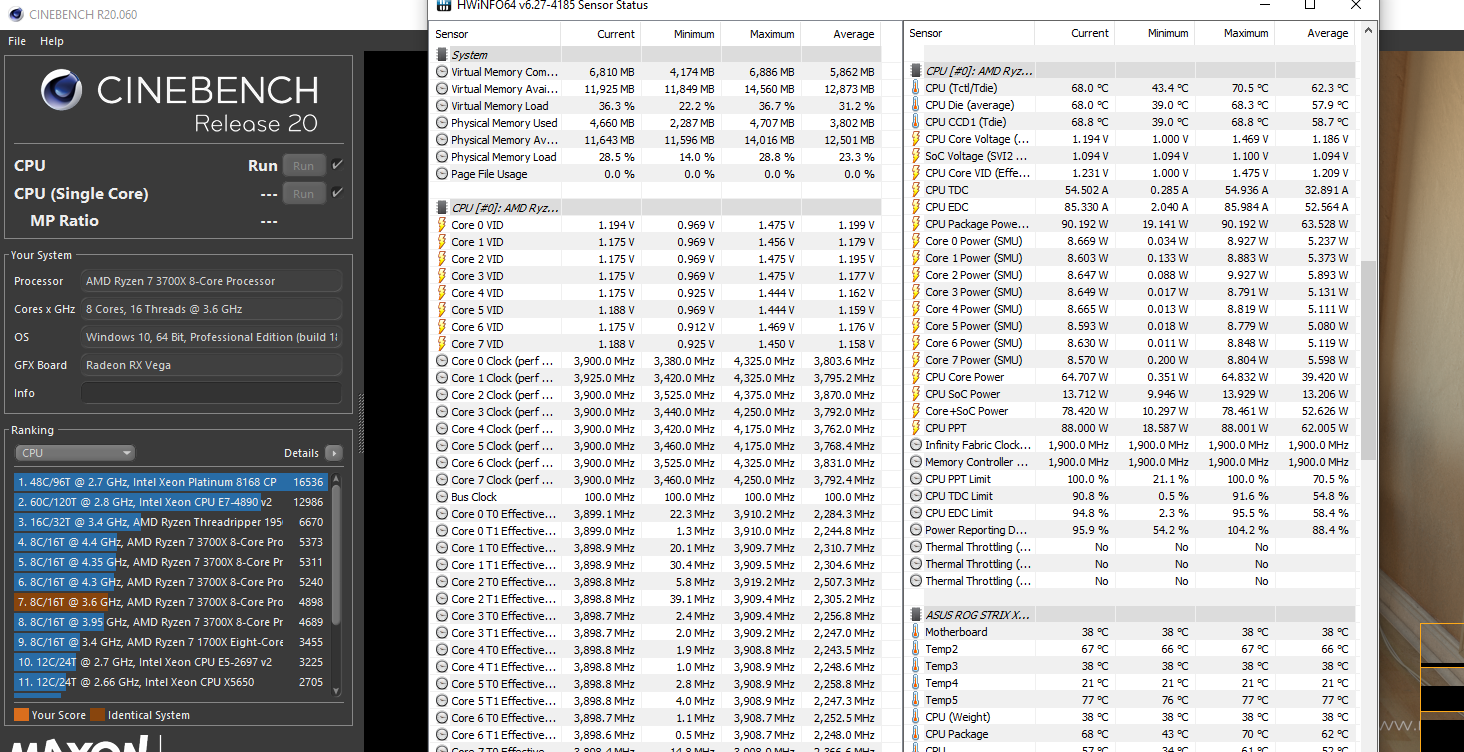Select the Xeon X5650 ranking entry
Image resolution: width=1464 pixels, height=752 pixels.
point(170,682)
